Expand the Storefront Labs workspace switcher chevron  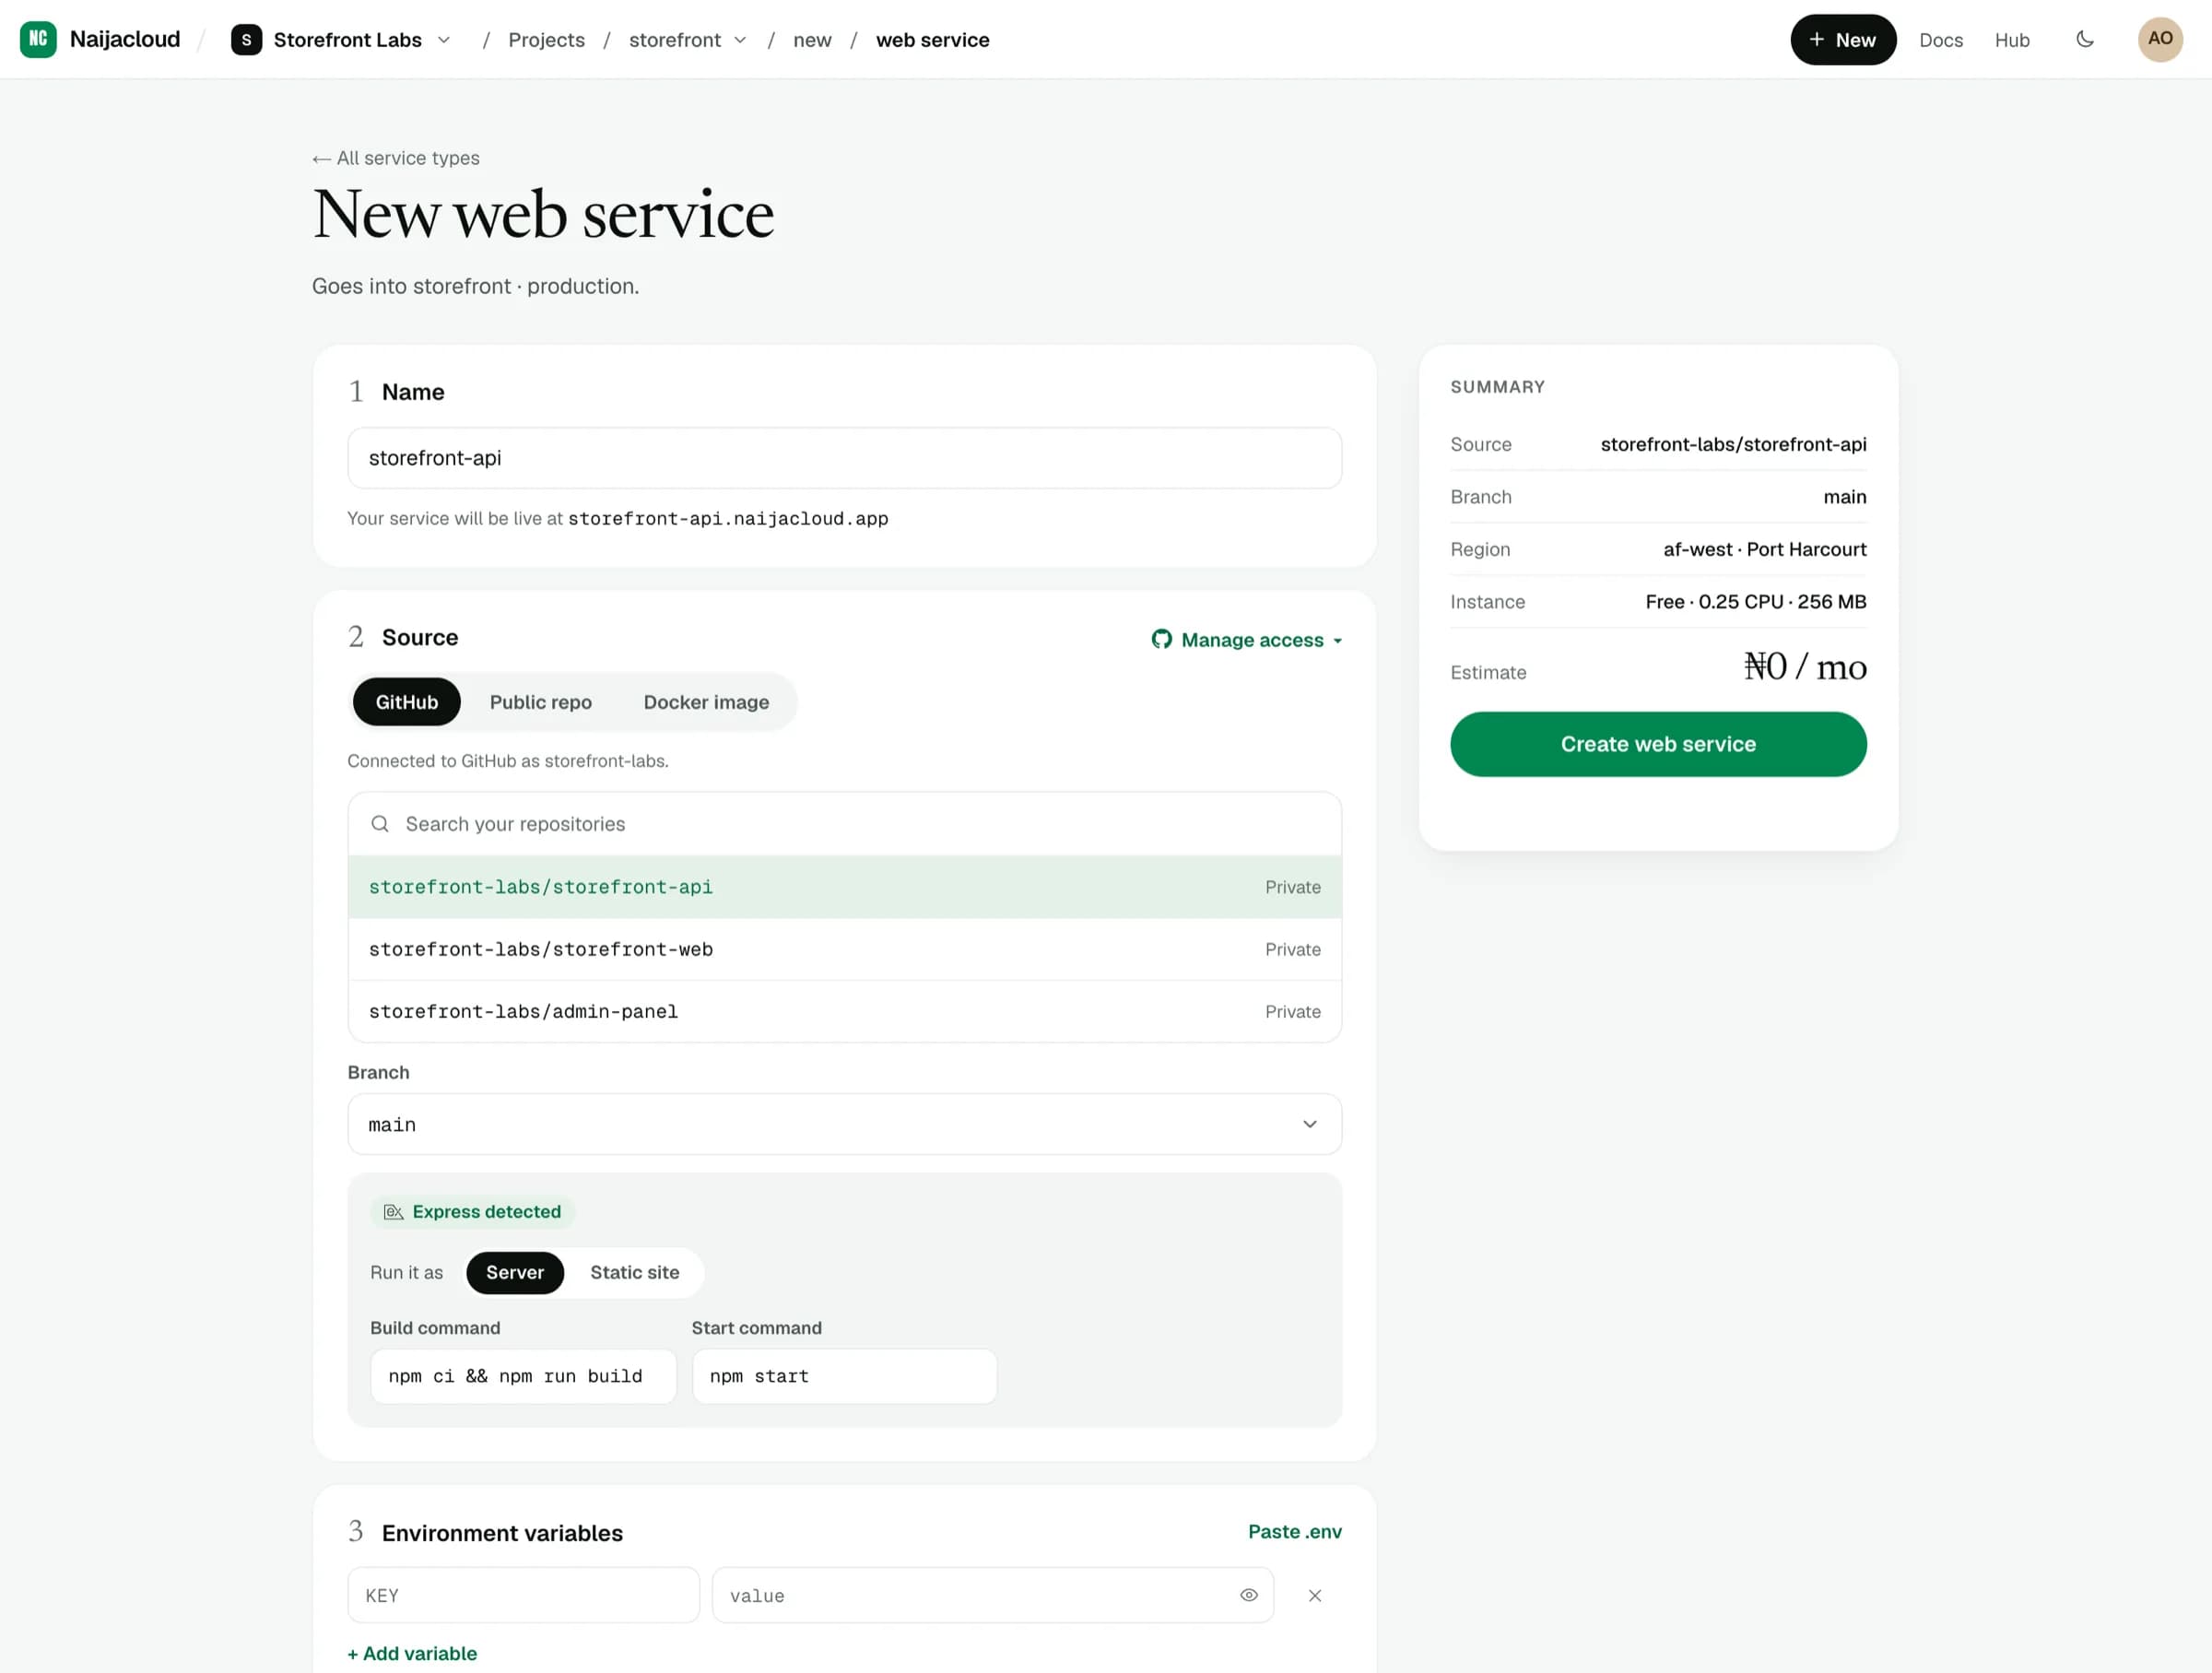444,40
